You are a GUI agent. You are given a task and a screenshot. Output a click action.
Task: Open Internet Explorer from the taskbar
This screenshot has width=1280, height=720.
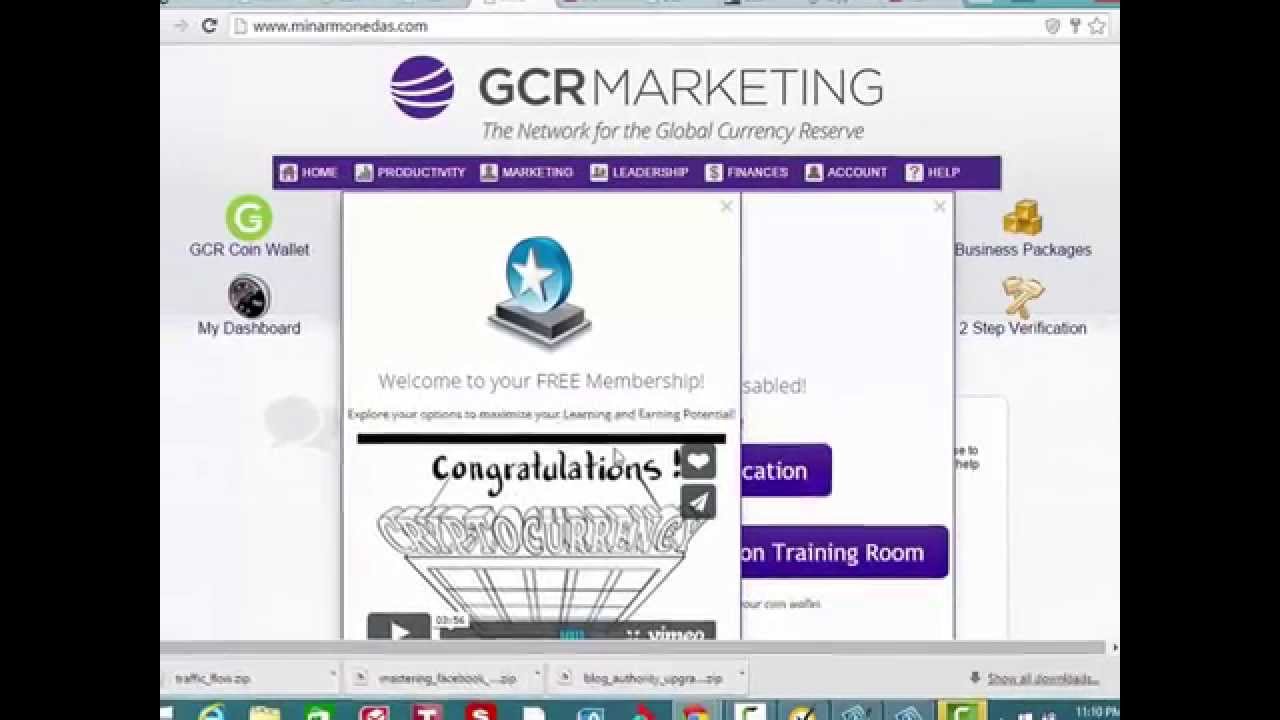(212, 712)
